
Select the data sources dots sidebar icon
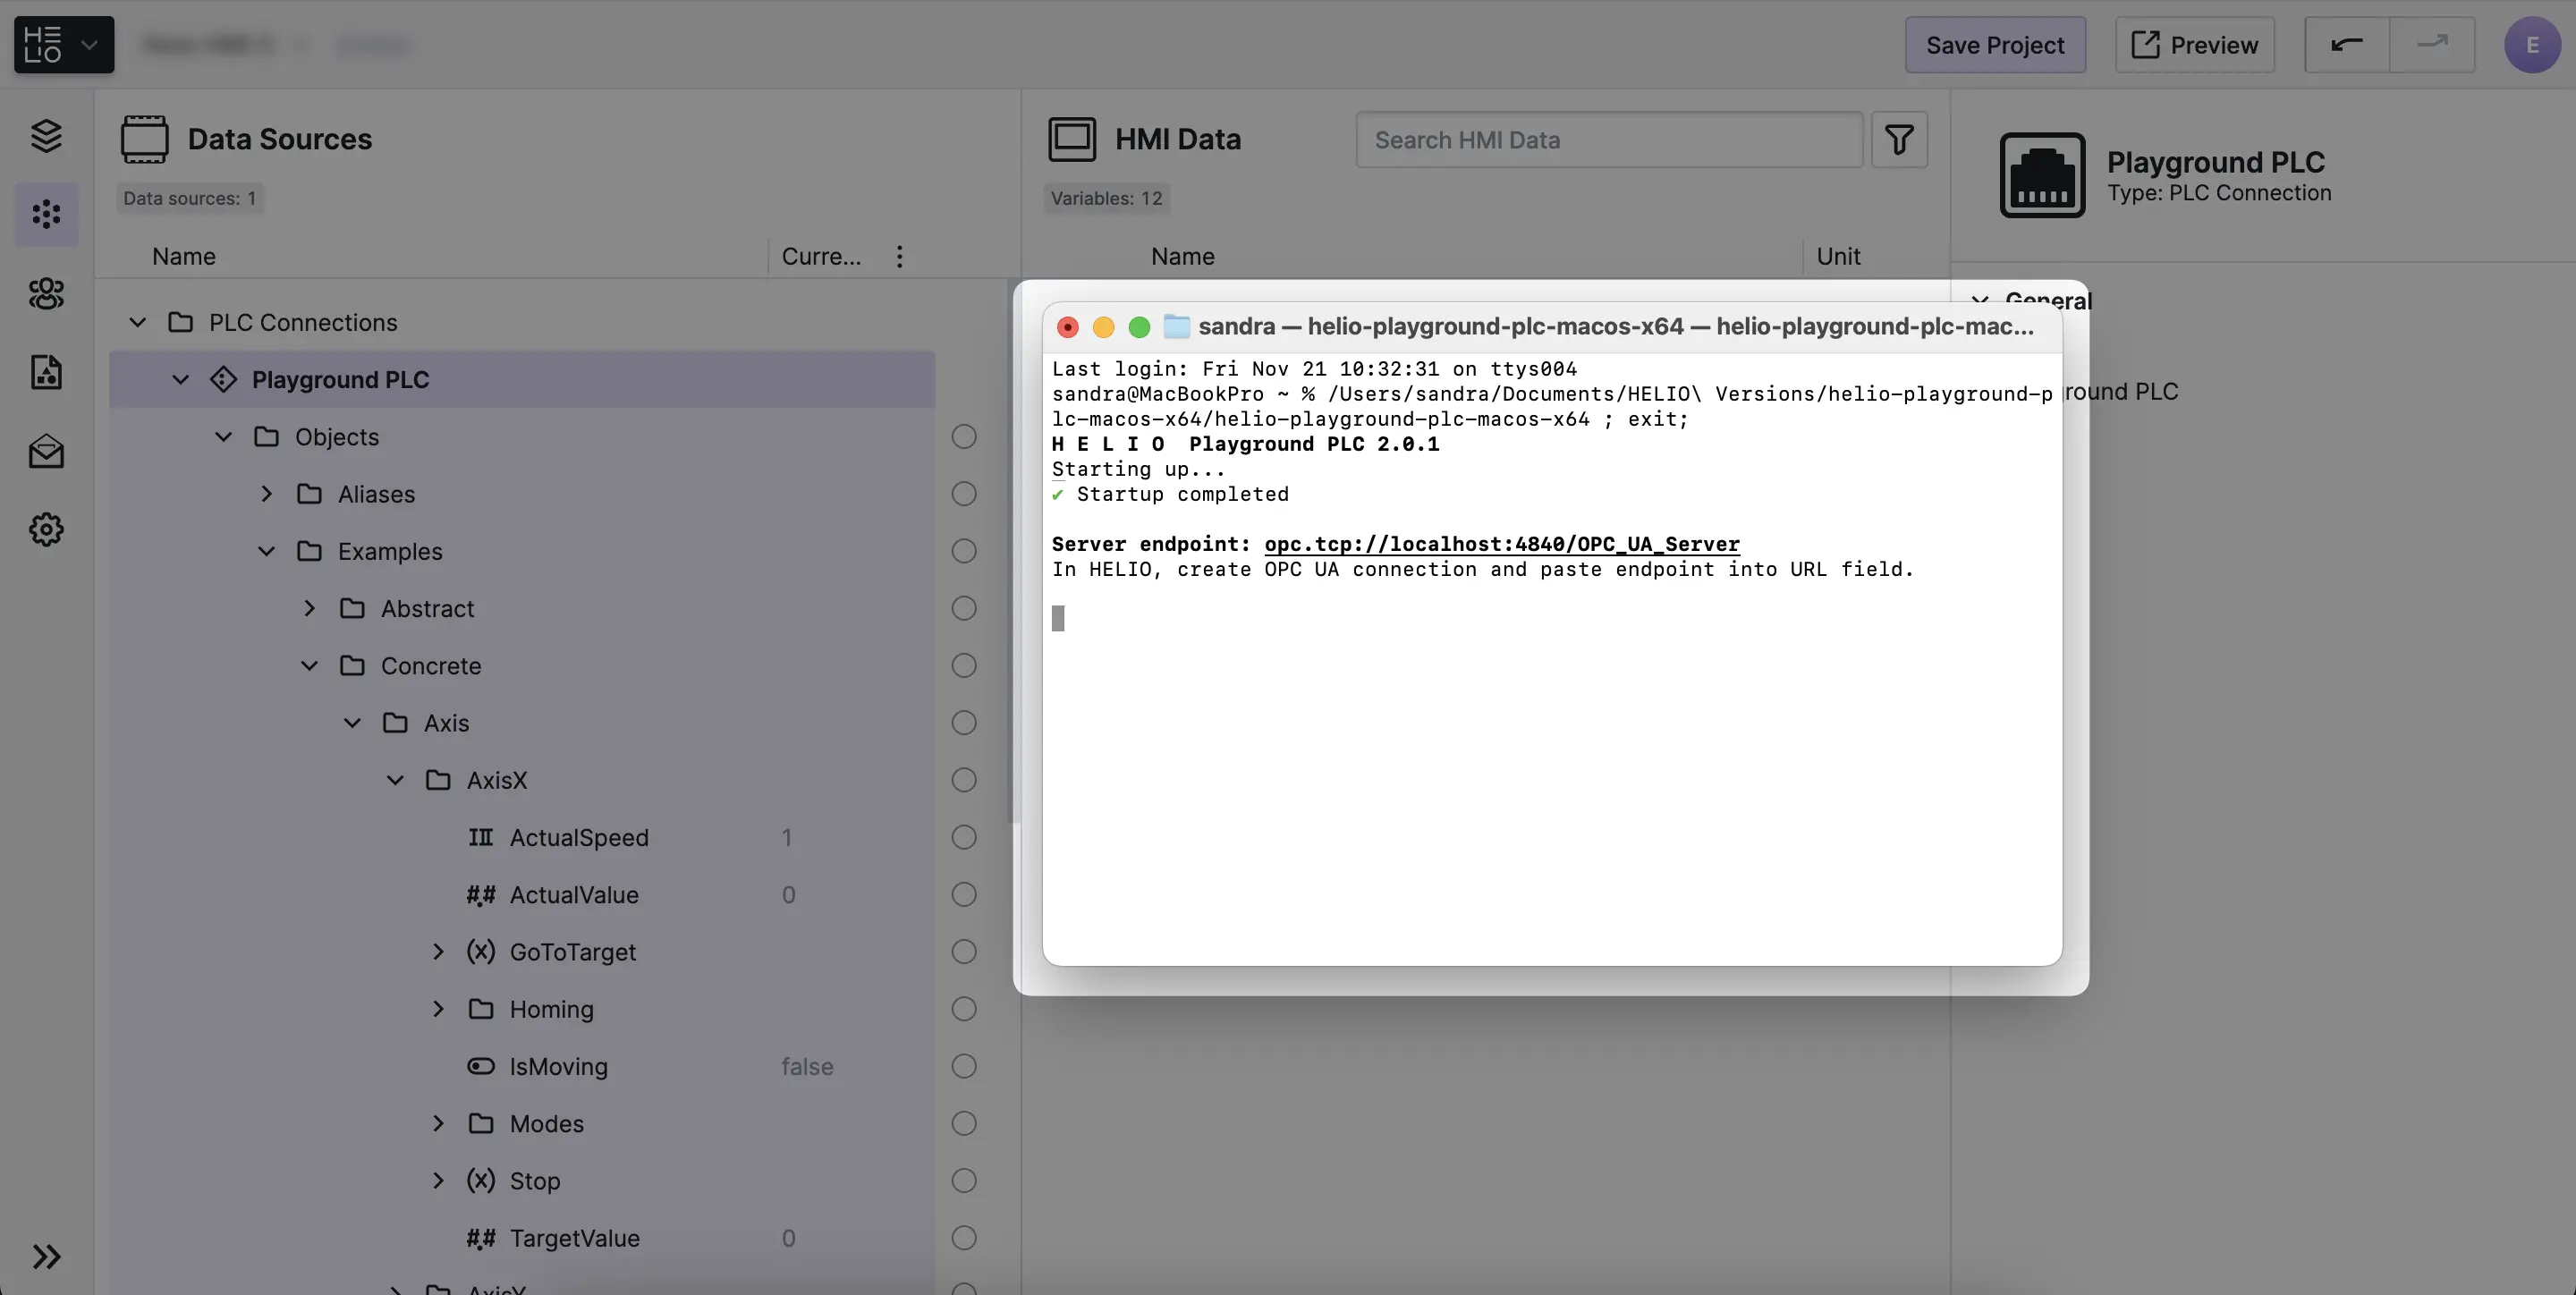click(46, 214)
